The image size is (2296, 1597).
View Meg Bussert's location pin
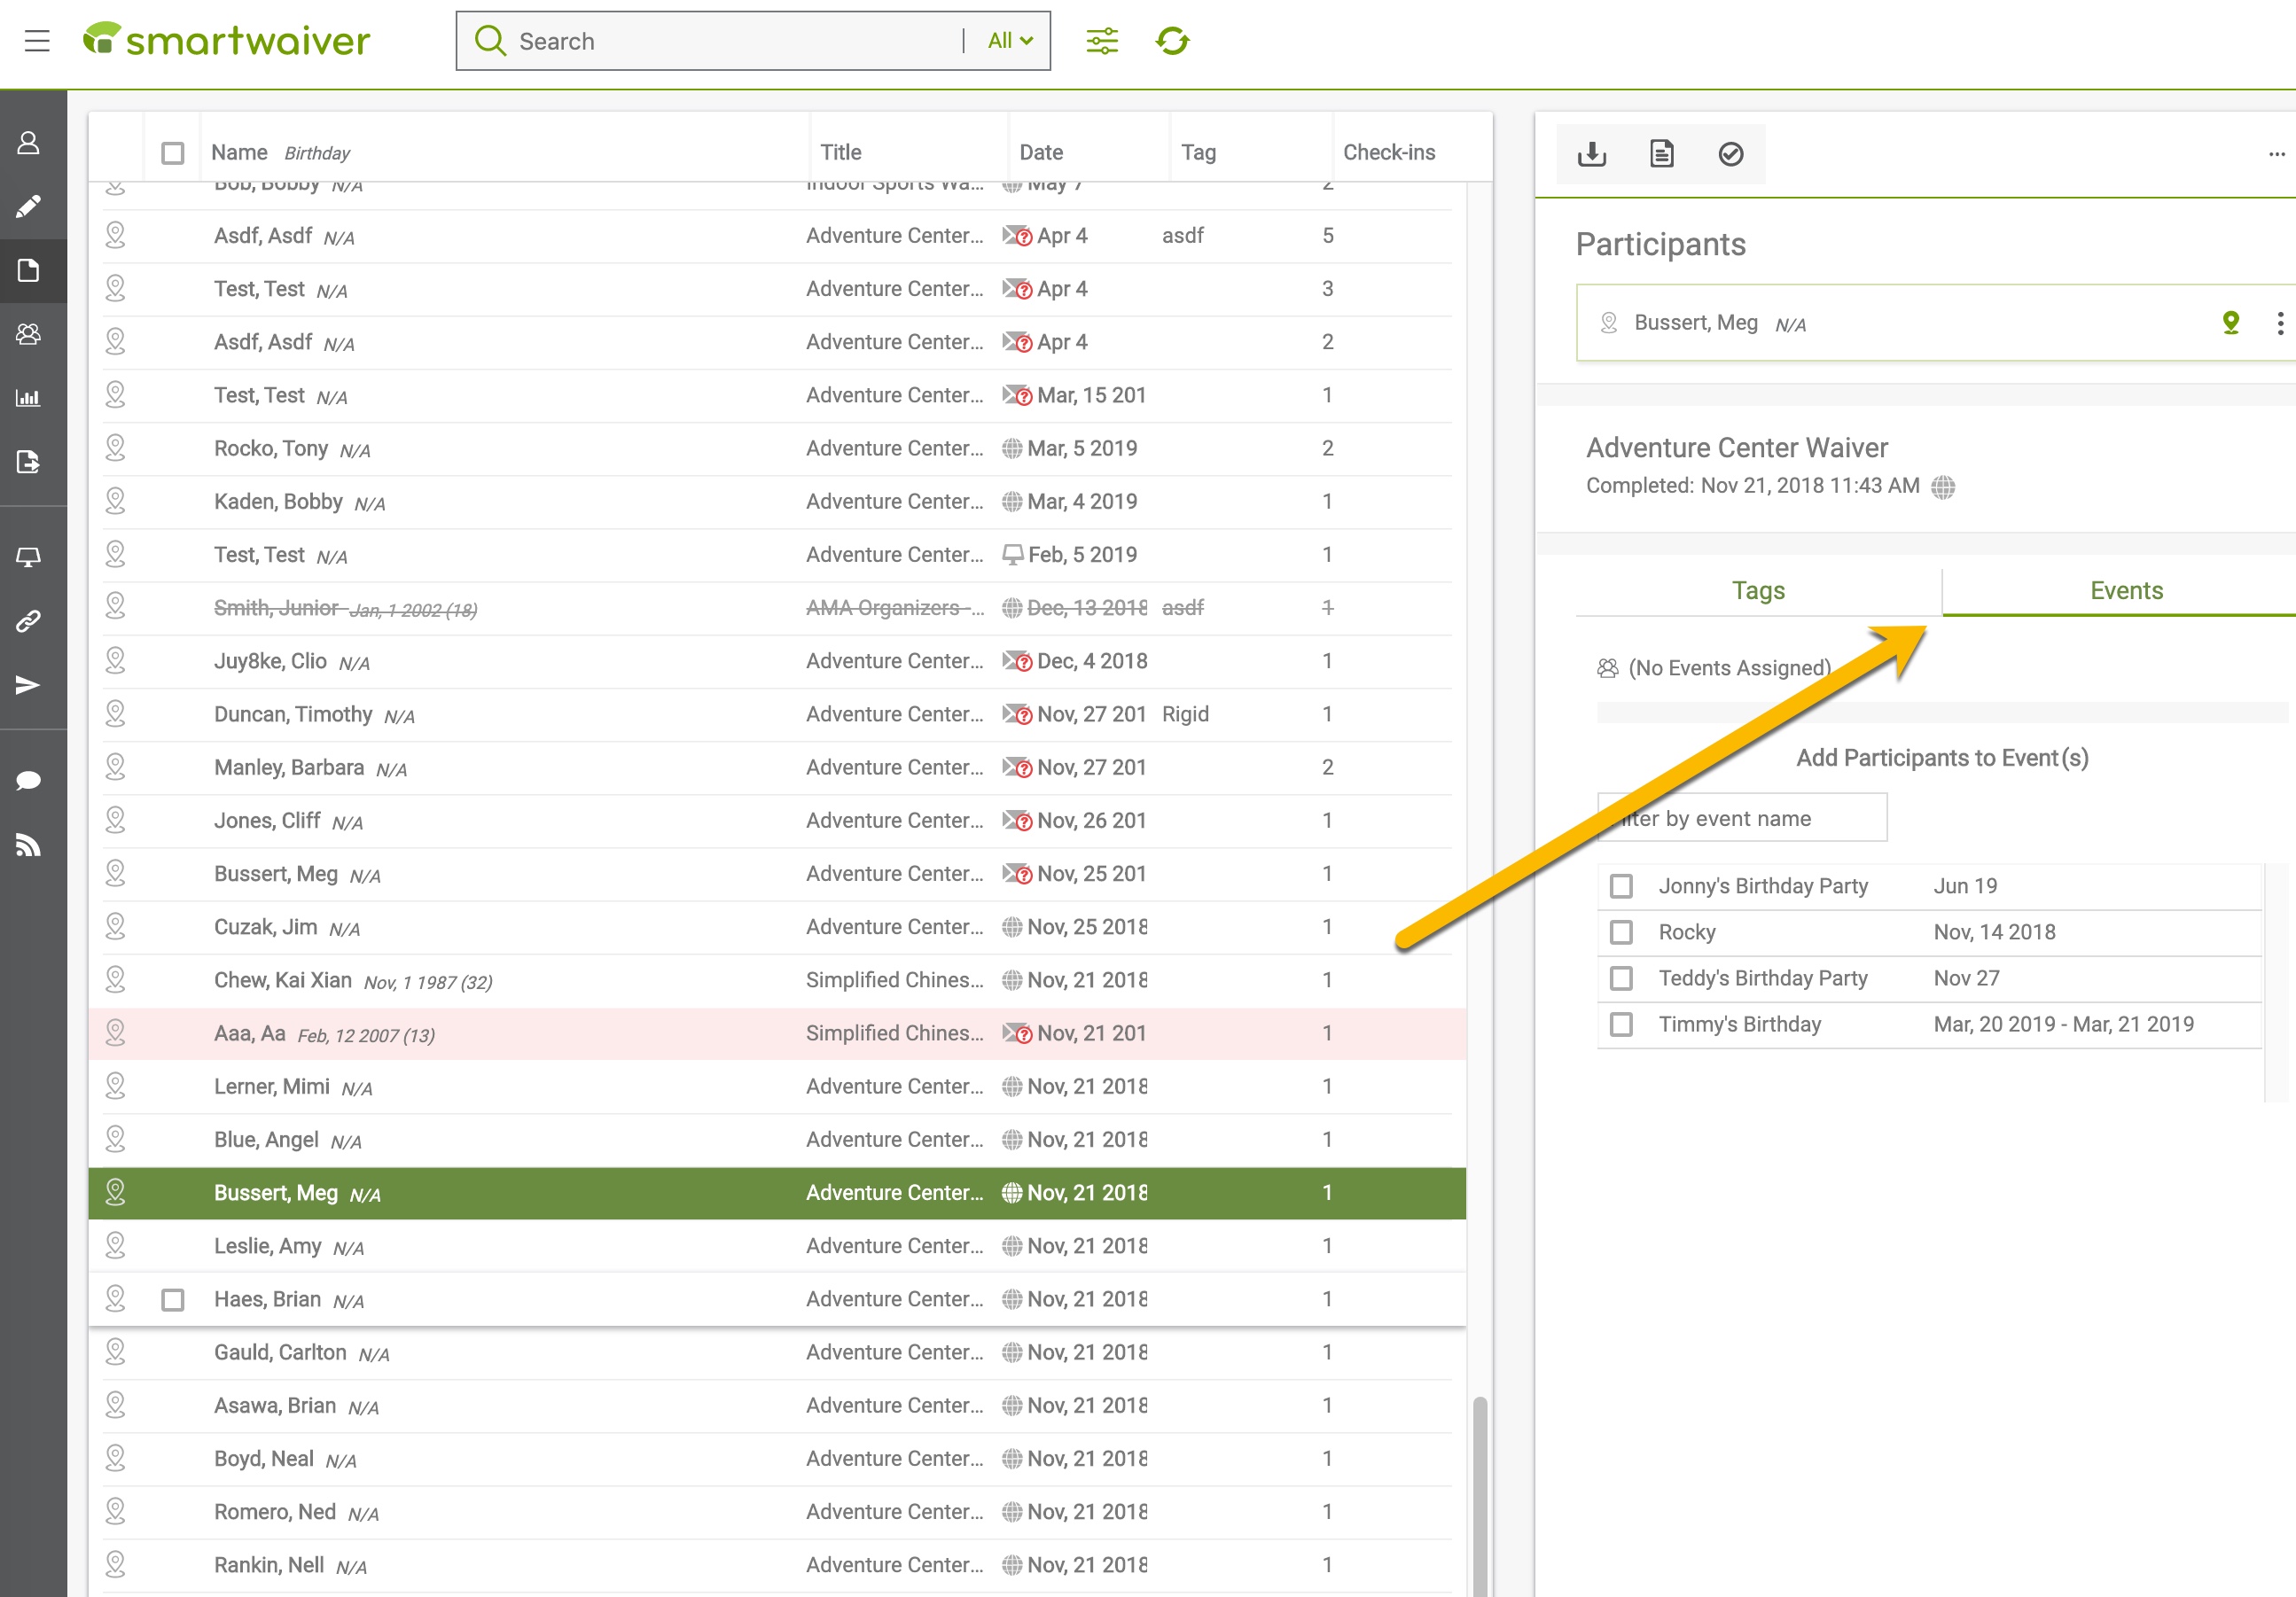(x=2230, y=322)
